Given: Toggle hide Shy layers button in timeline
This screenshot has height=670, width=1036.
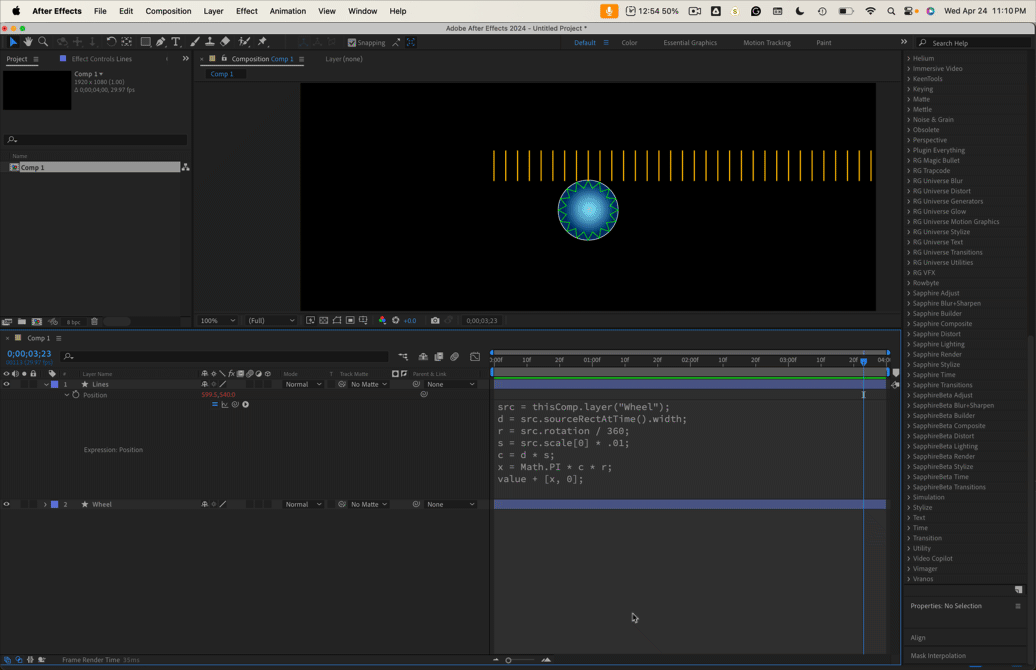Looking at the screenshot, I should [423, 357].
